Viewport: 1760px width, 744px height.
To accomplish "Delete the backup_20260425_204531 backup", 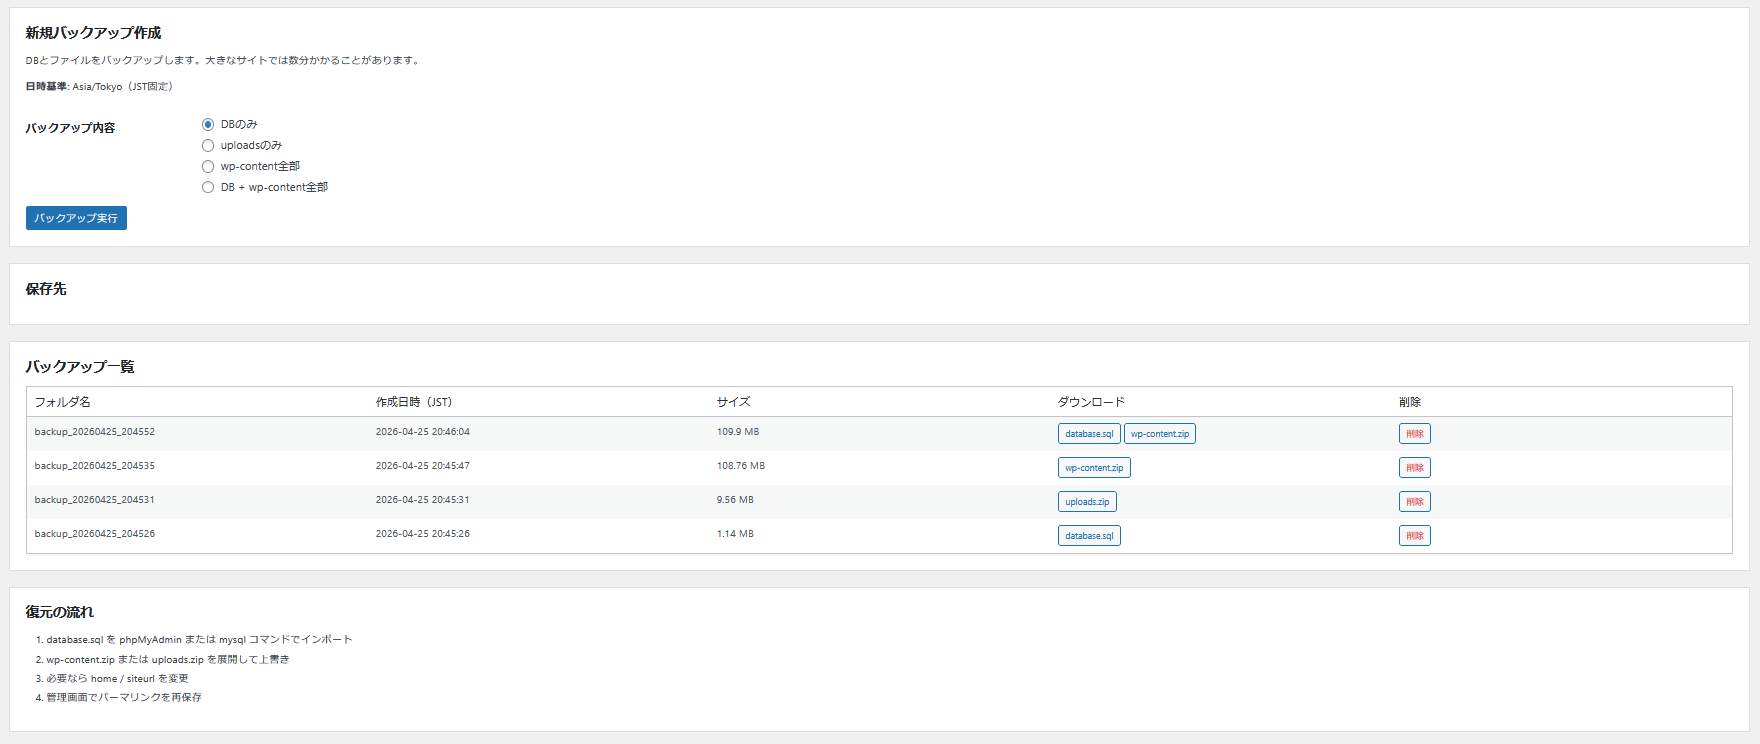I will (1414, 502).
